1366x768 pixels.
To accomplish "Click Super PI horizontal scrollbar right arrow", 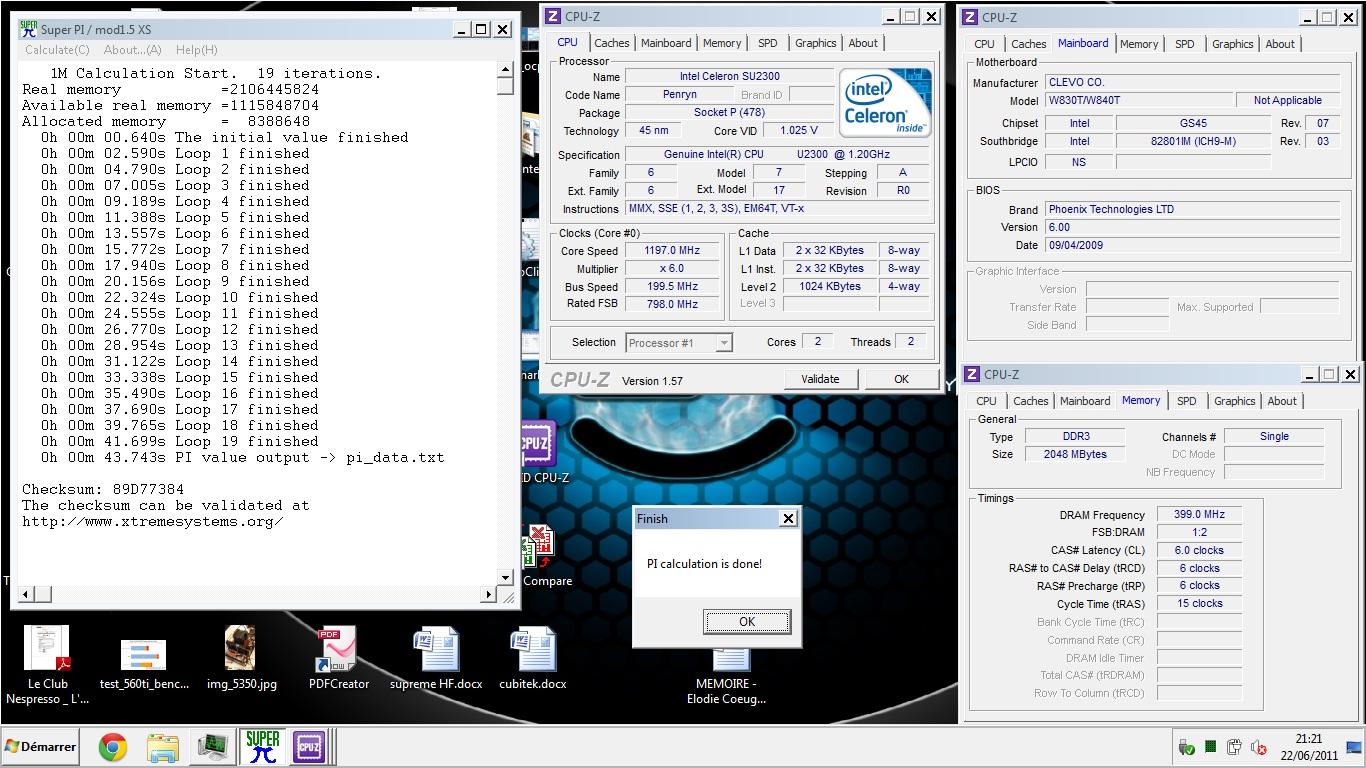I will click(x=489, y=594).
